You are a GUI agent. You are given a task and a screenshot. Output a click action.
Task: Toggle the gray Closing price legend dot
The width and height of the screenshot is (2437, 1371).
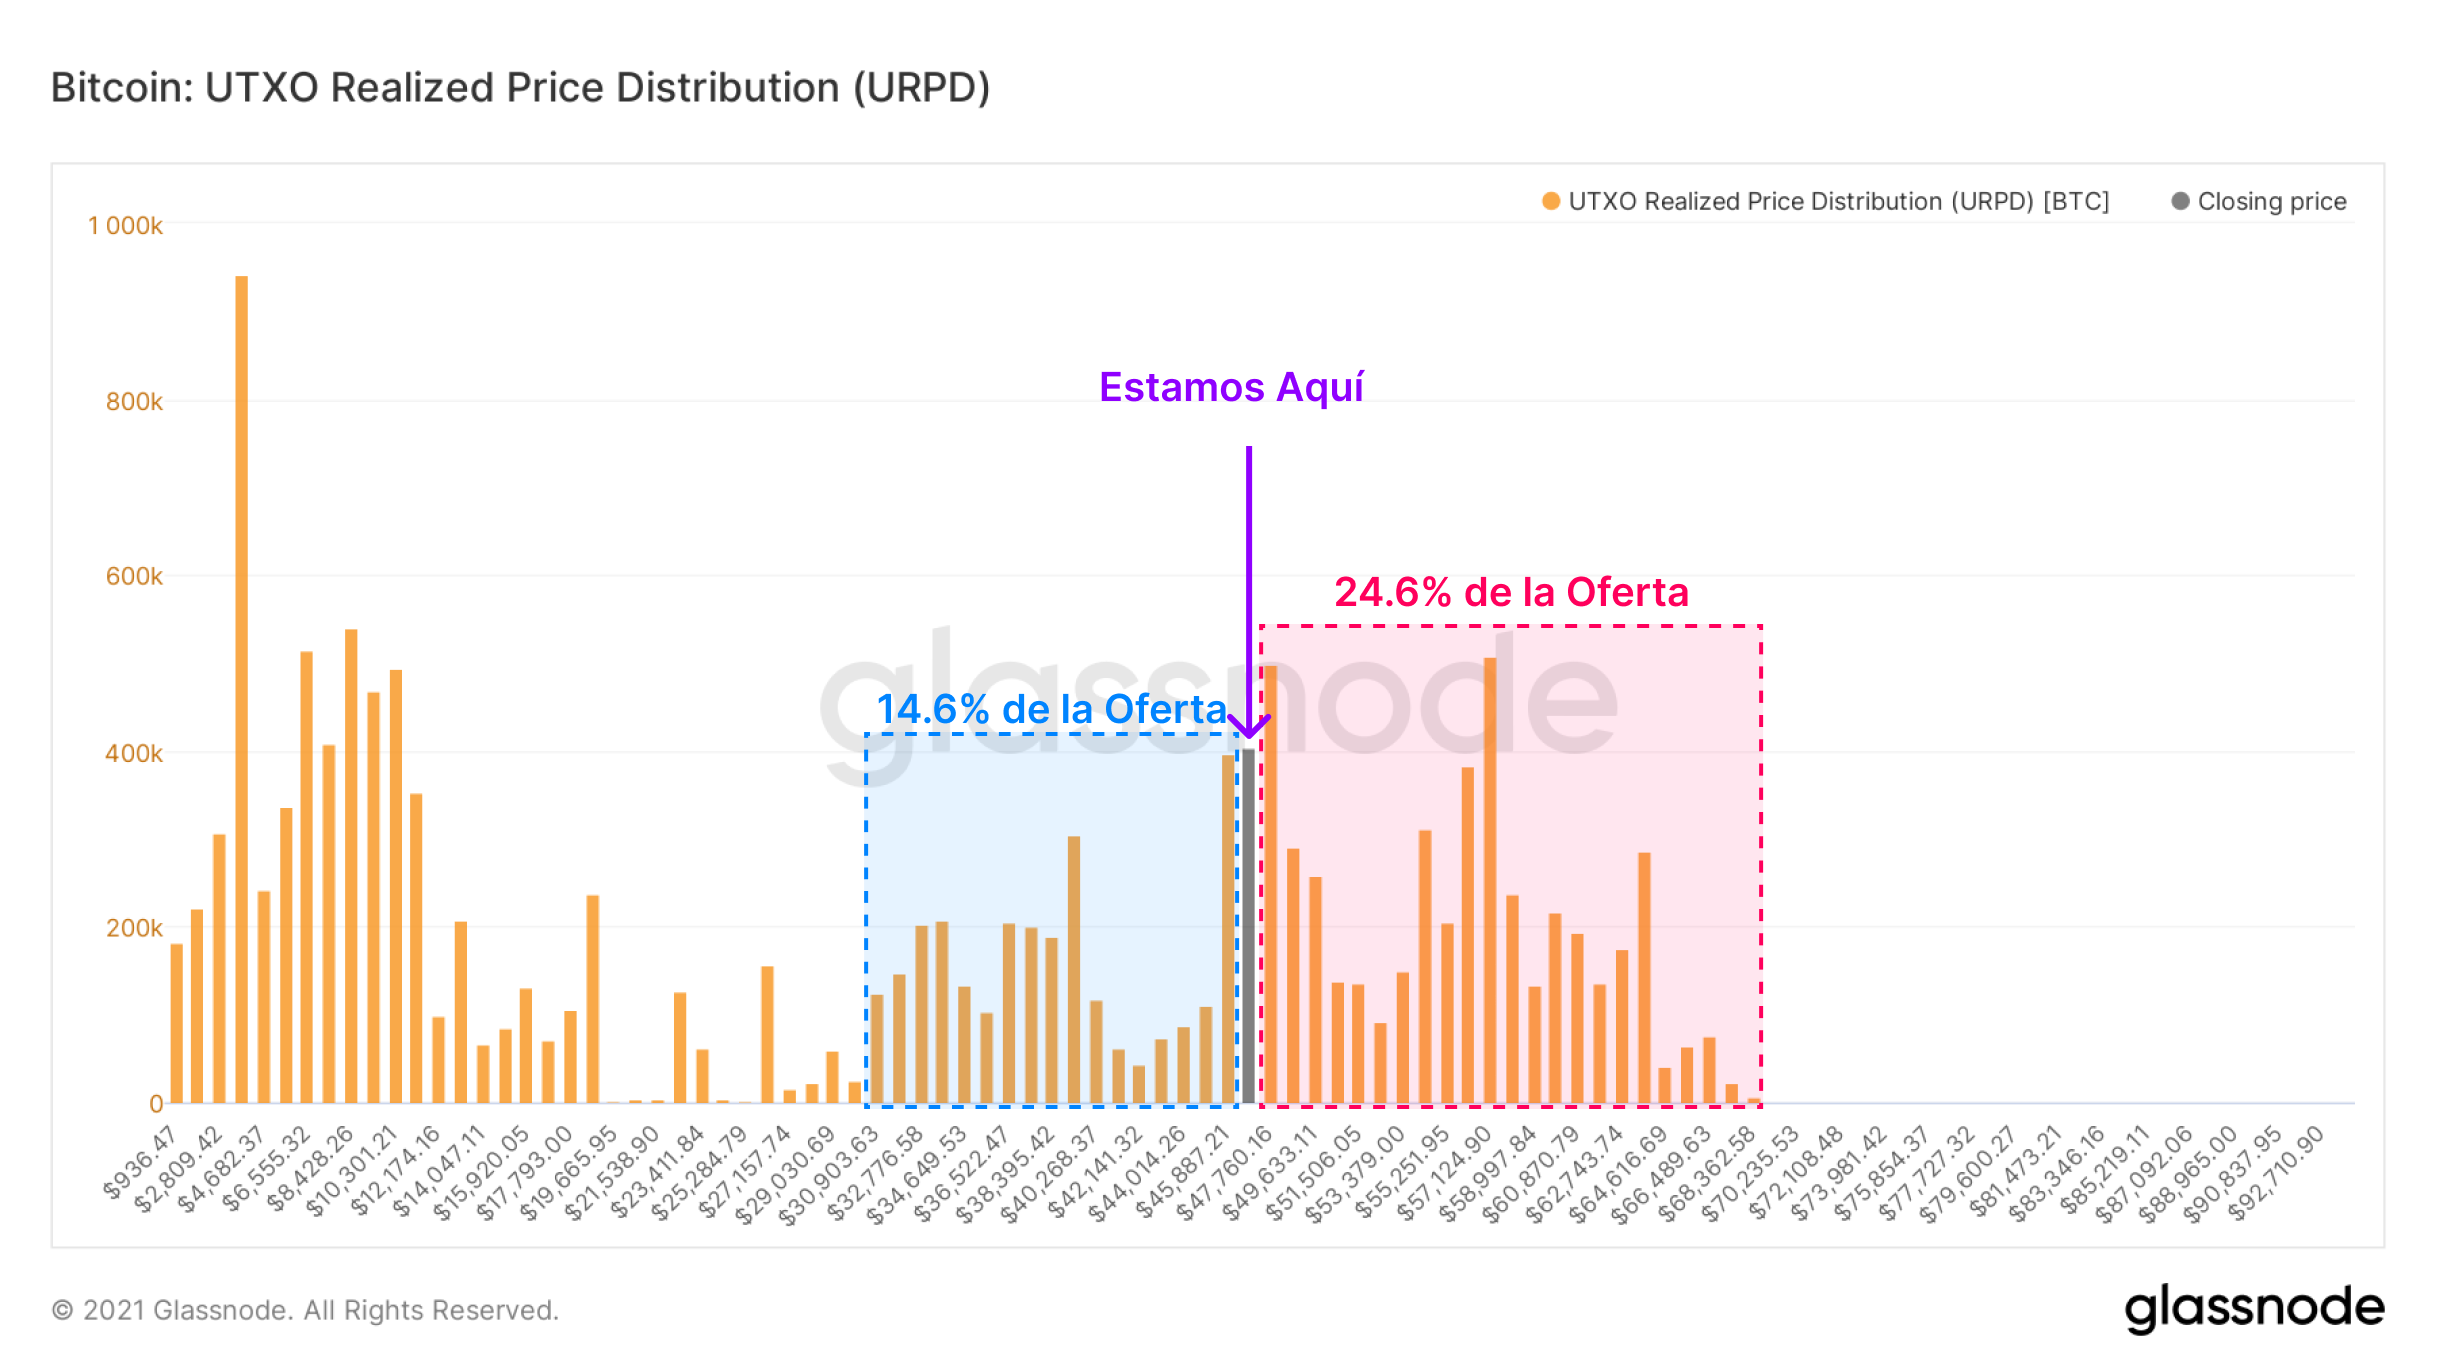pos(2180,201)
